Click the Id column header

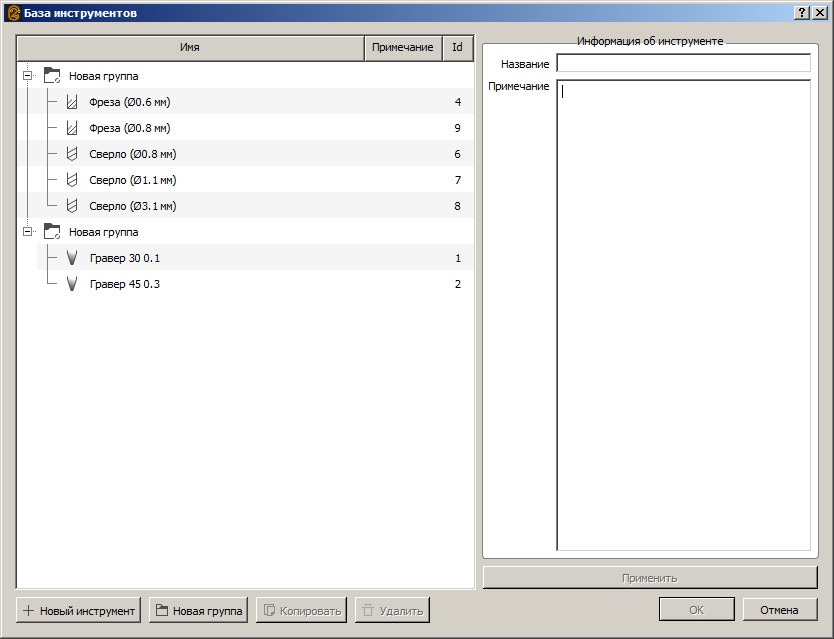coord(457,48)
